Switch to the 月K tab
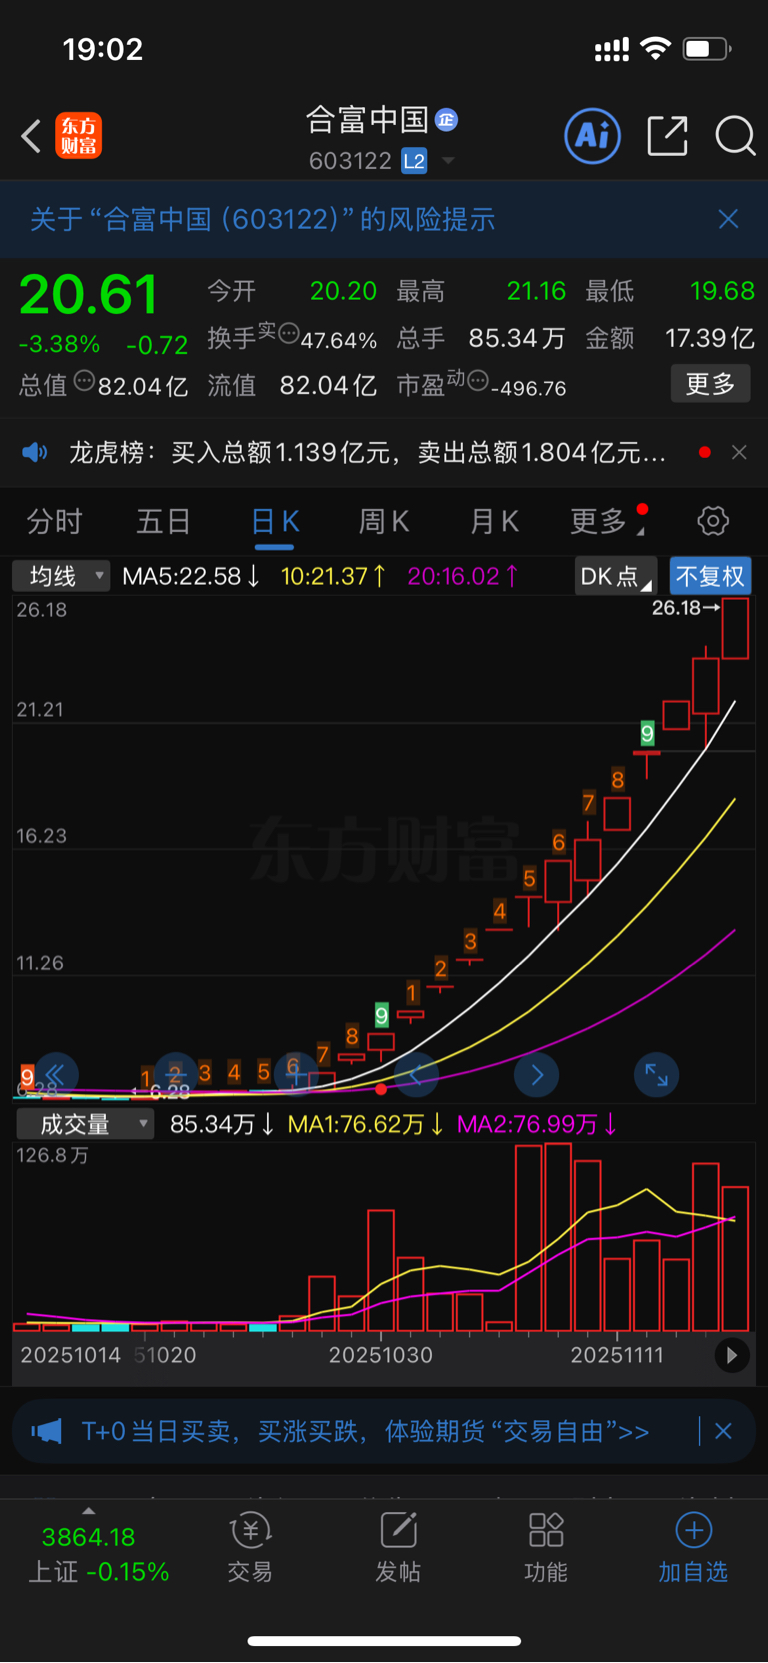768x1663 pixels. point(494,521)
